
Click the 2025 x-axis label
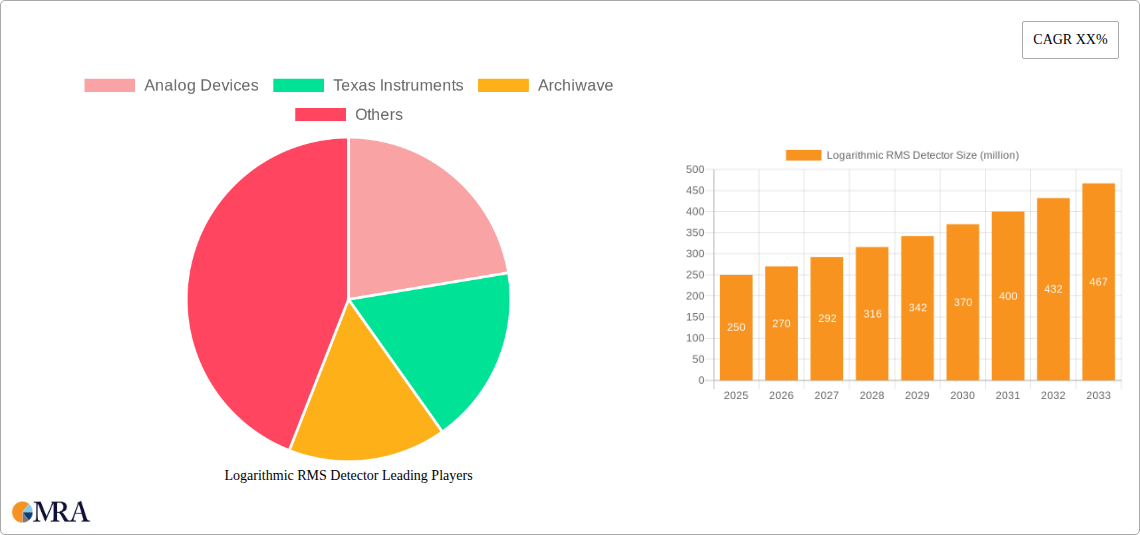click(736, 395)
